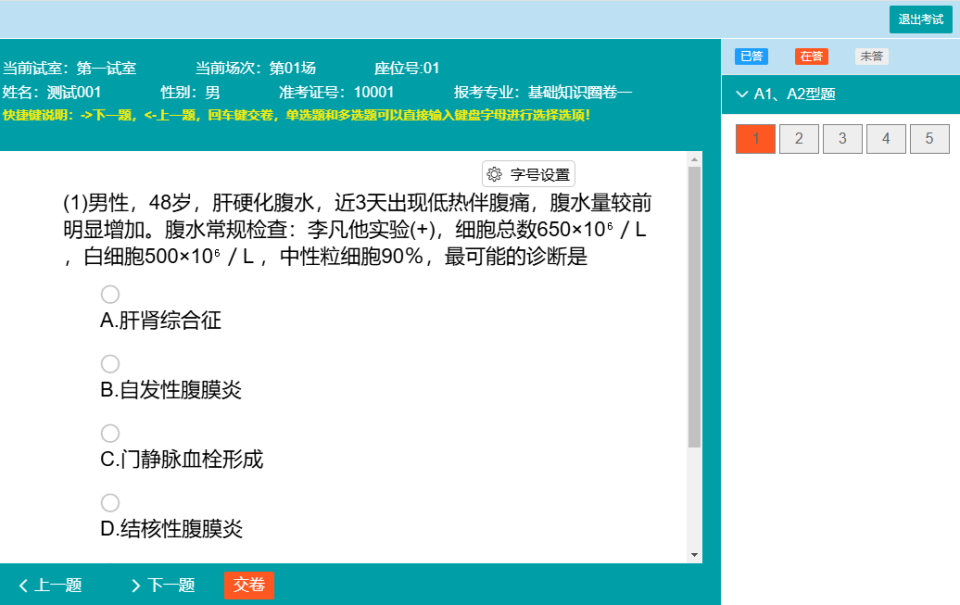Viewport: 960px width, 605px height.
Task: Jump to question 4
Action: tap(886, 138)
